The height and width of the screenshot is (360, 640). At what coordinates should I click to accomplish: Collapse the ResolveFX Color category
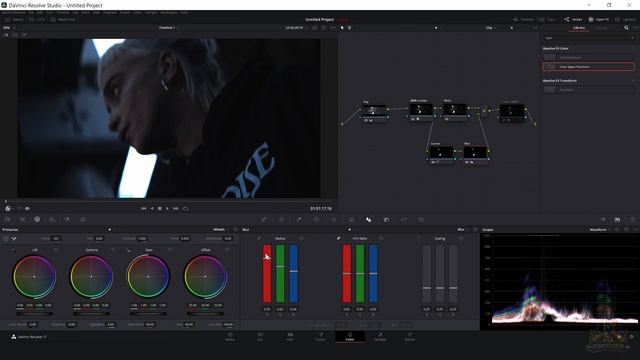[x=633, y=48]
